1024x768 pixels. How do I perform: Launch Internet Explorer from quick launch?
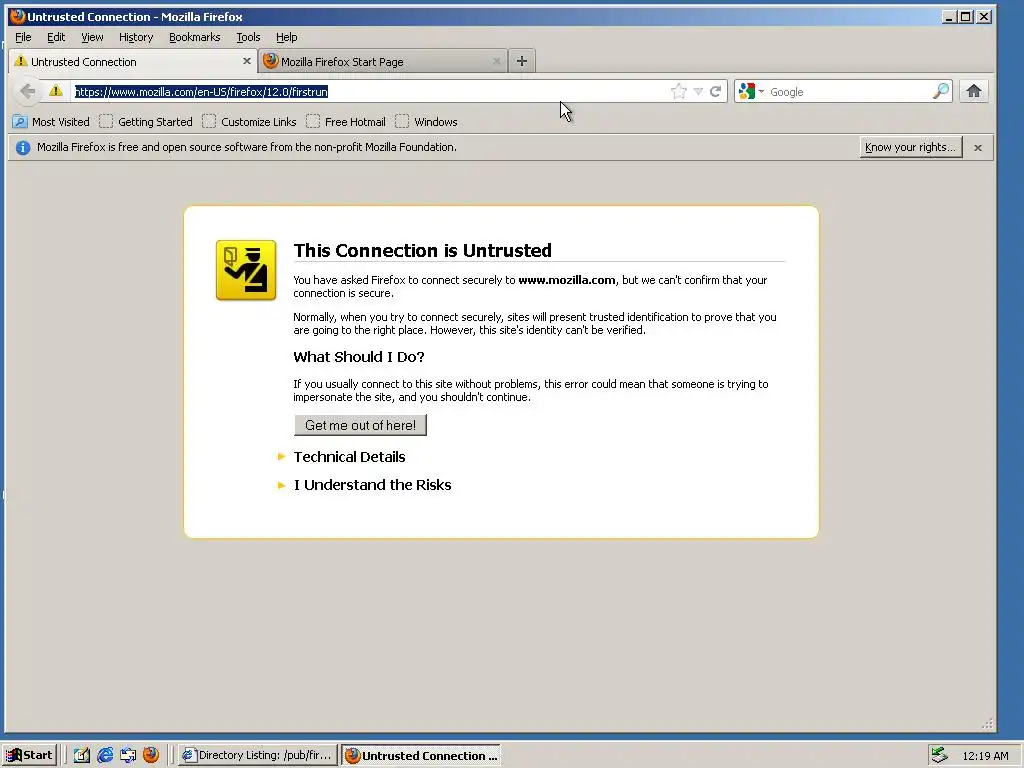click(104, 755)
